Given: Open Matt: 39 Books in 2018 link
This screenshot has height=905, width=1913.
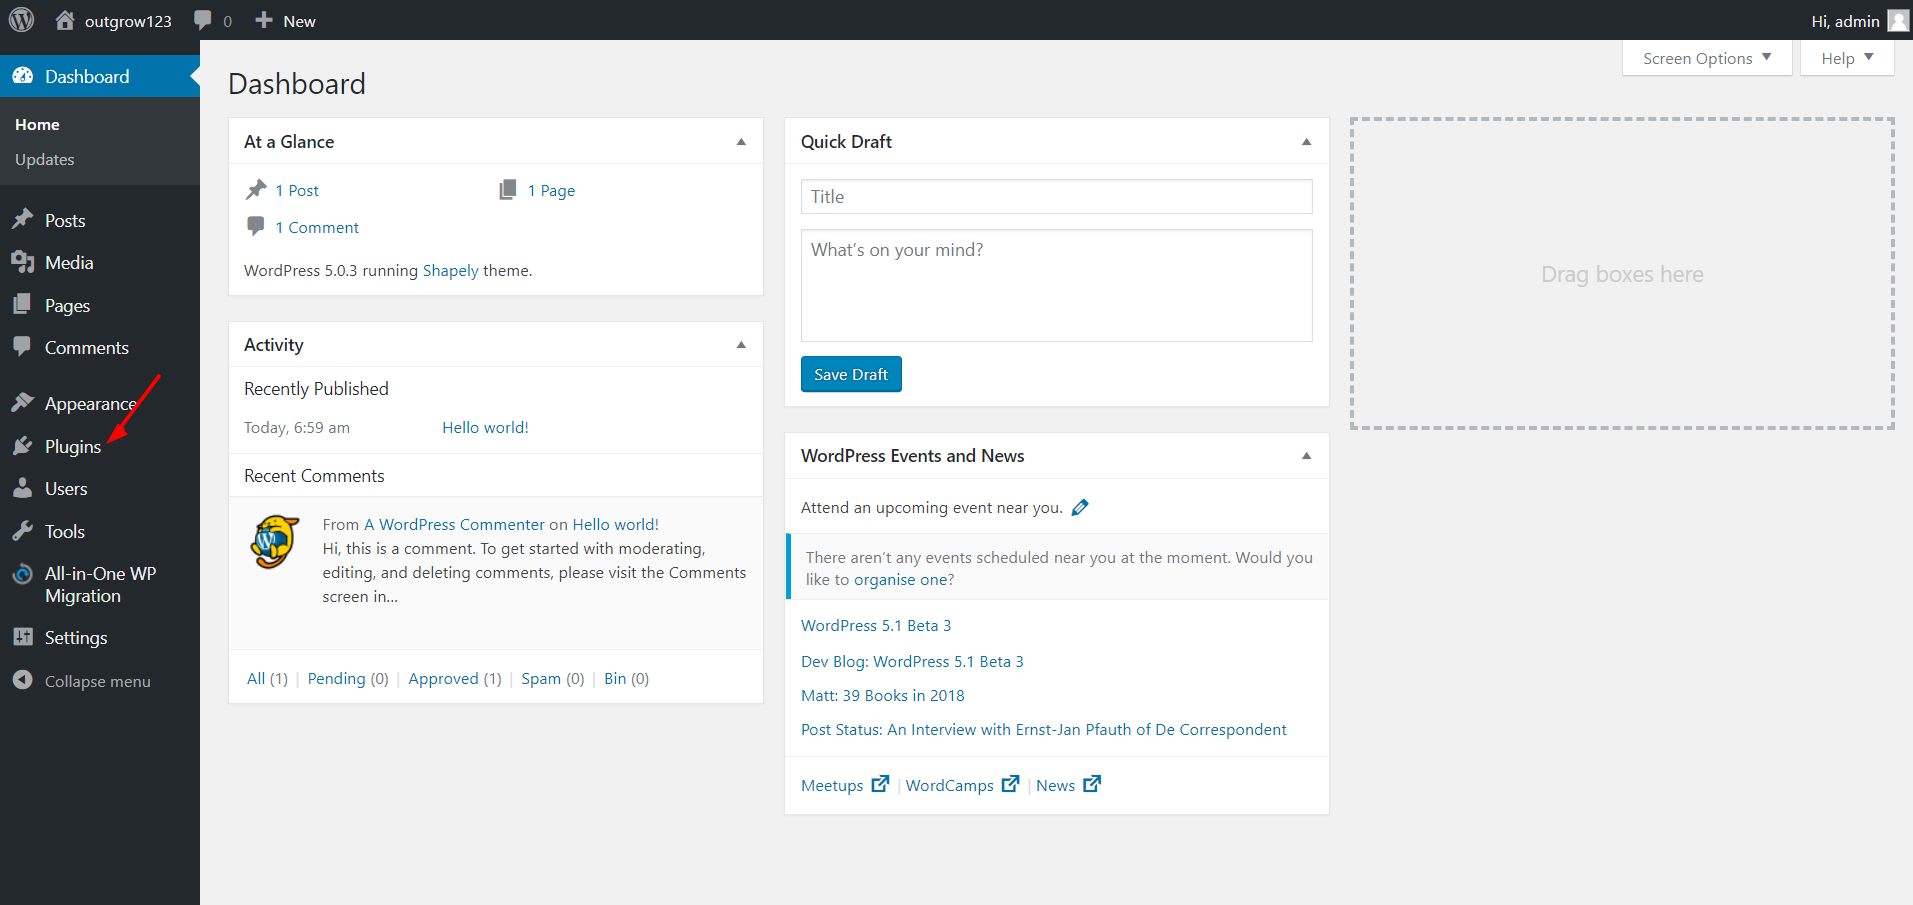Looking at the screenshot, I should [x=883, y=695].
